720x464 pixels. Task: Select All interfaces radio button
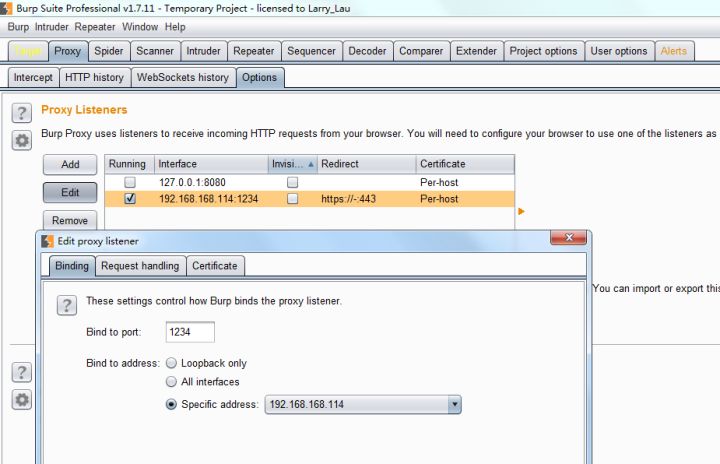point(171,382)
